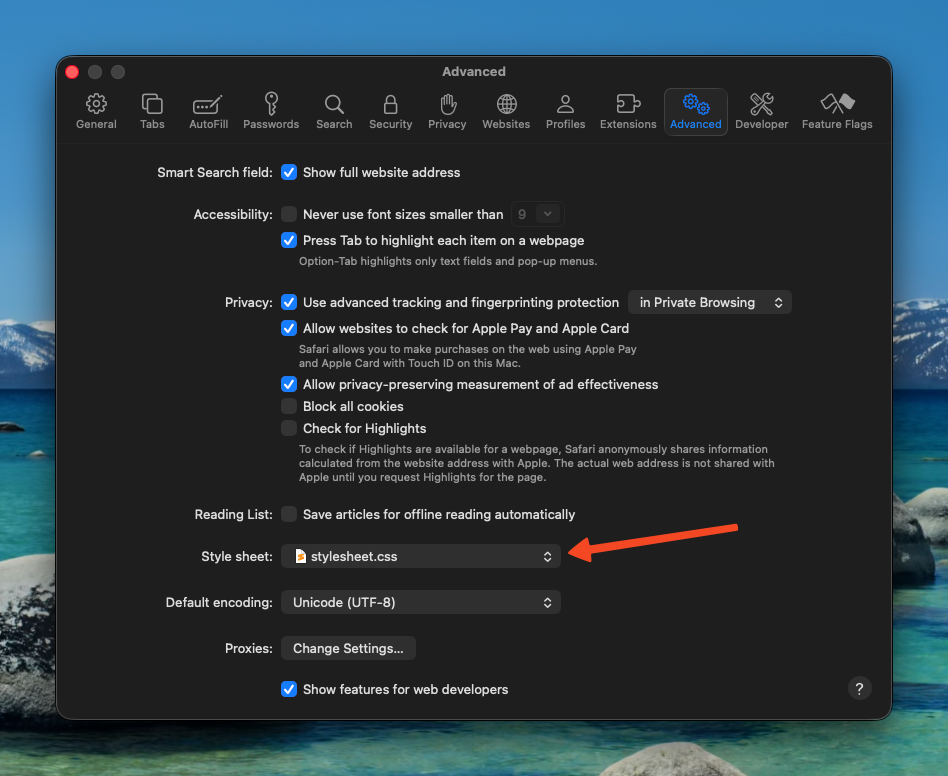Select the AutoFill icon
The width and height of the screenshot is (948, 776).
(208, 109)
